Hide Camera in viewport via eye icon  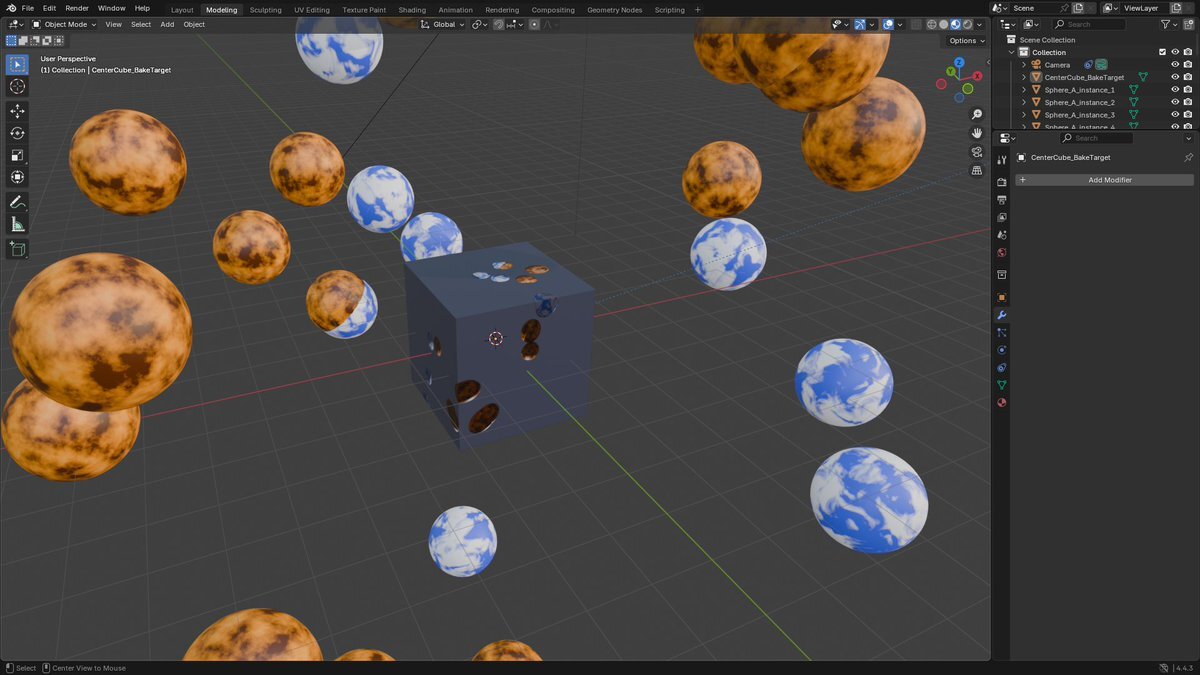1175,65
